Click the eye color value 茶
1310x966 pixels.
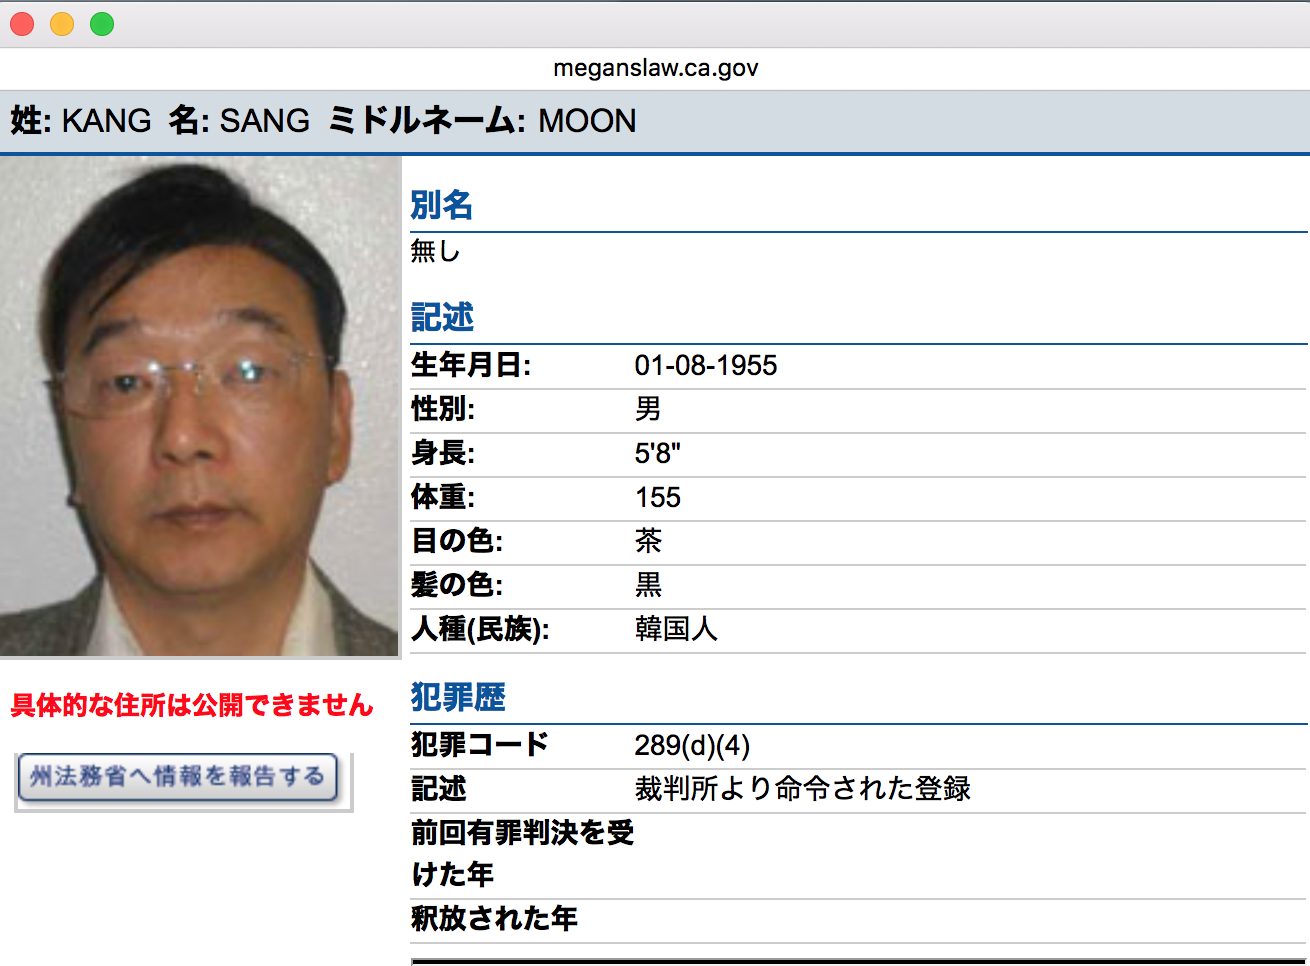(x=648, y=541)
